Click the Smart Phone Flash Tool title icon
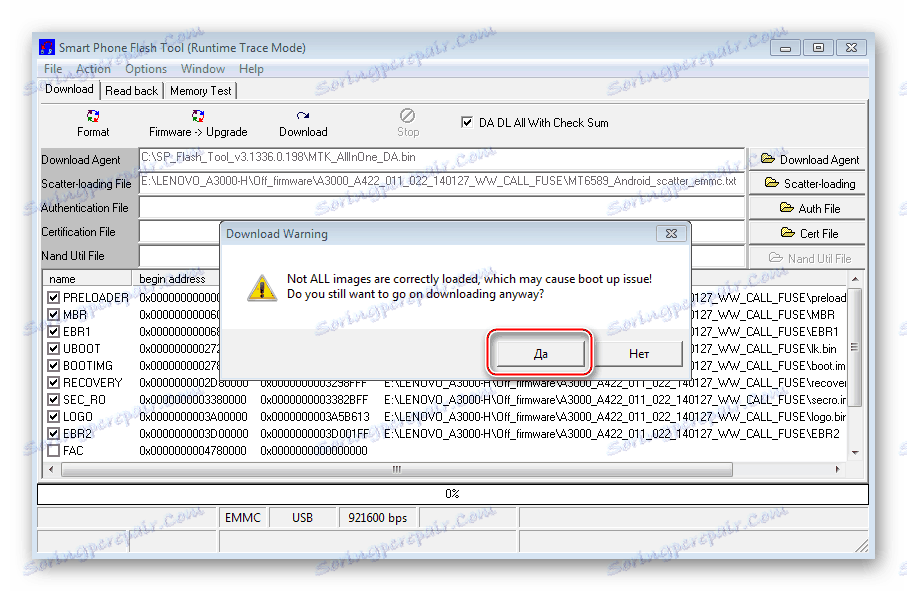Viewport: 907px width, 591px height. (x=47, y=47)
